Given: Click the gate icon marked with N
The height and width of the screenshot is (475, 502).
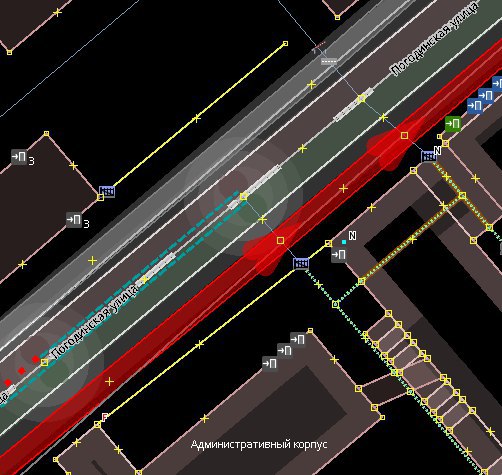Looking at the screenshot, I should tap(429, 156).
